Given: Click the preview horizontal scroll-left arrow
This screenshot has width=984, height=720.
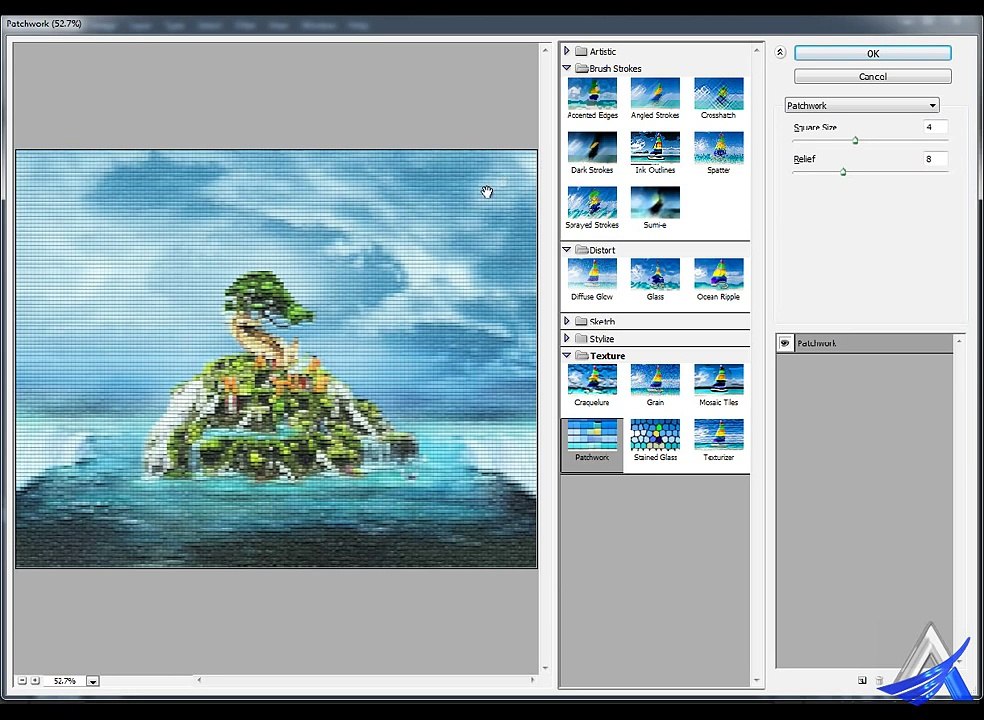Looking at the screenshot, I should click(x=200, y=680).
